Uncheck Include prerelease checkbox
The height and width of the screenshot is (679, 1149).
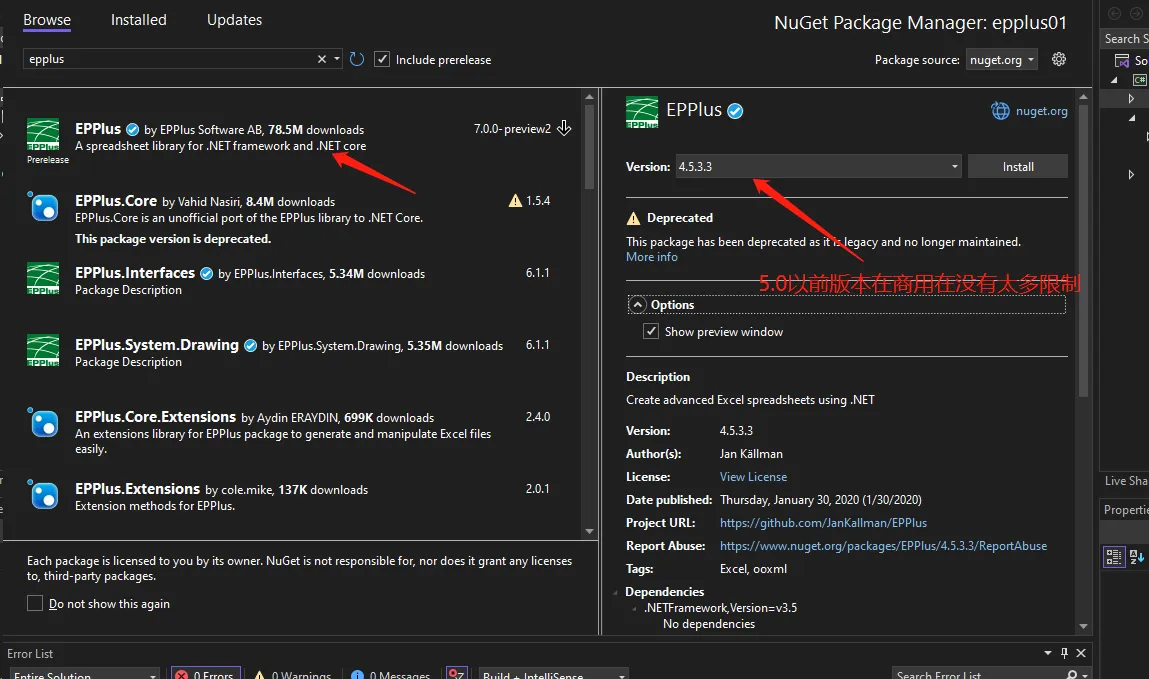(382, 59)
